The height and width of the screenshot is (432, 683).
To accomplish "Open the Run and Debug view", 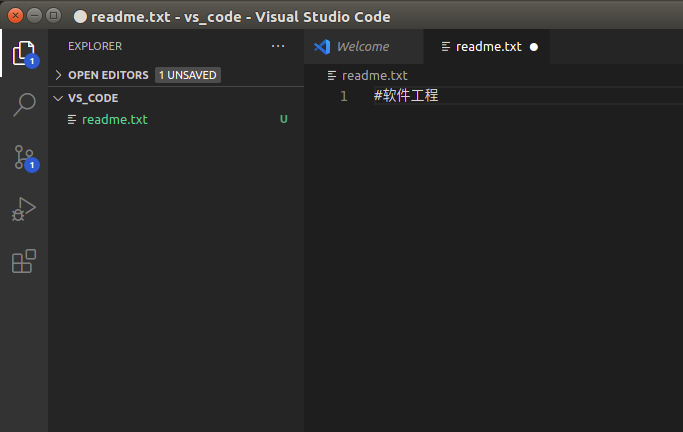I will [x=23, y=209].
